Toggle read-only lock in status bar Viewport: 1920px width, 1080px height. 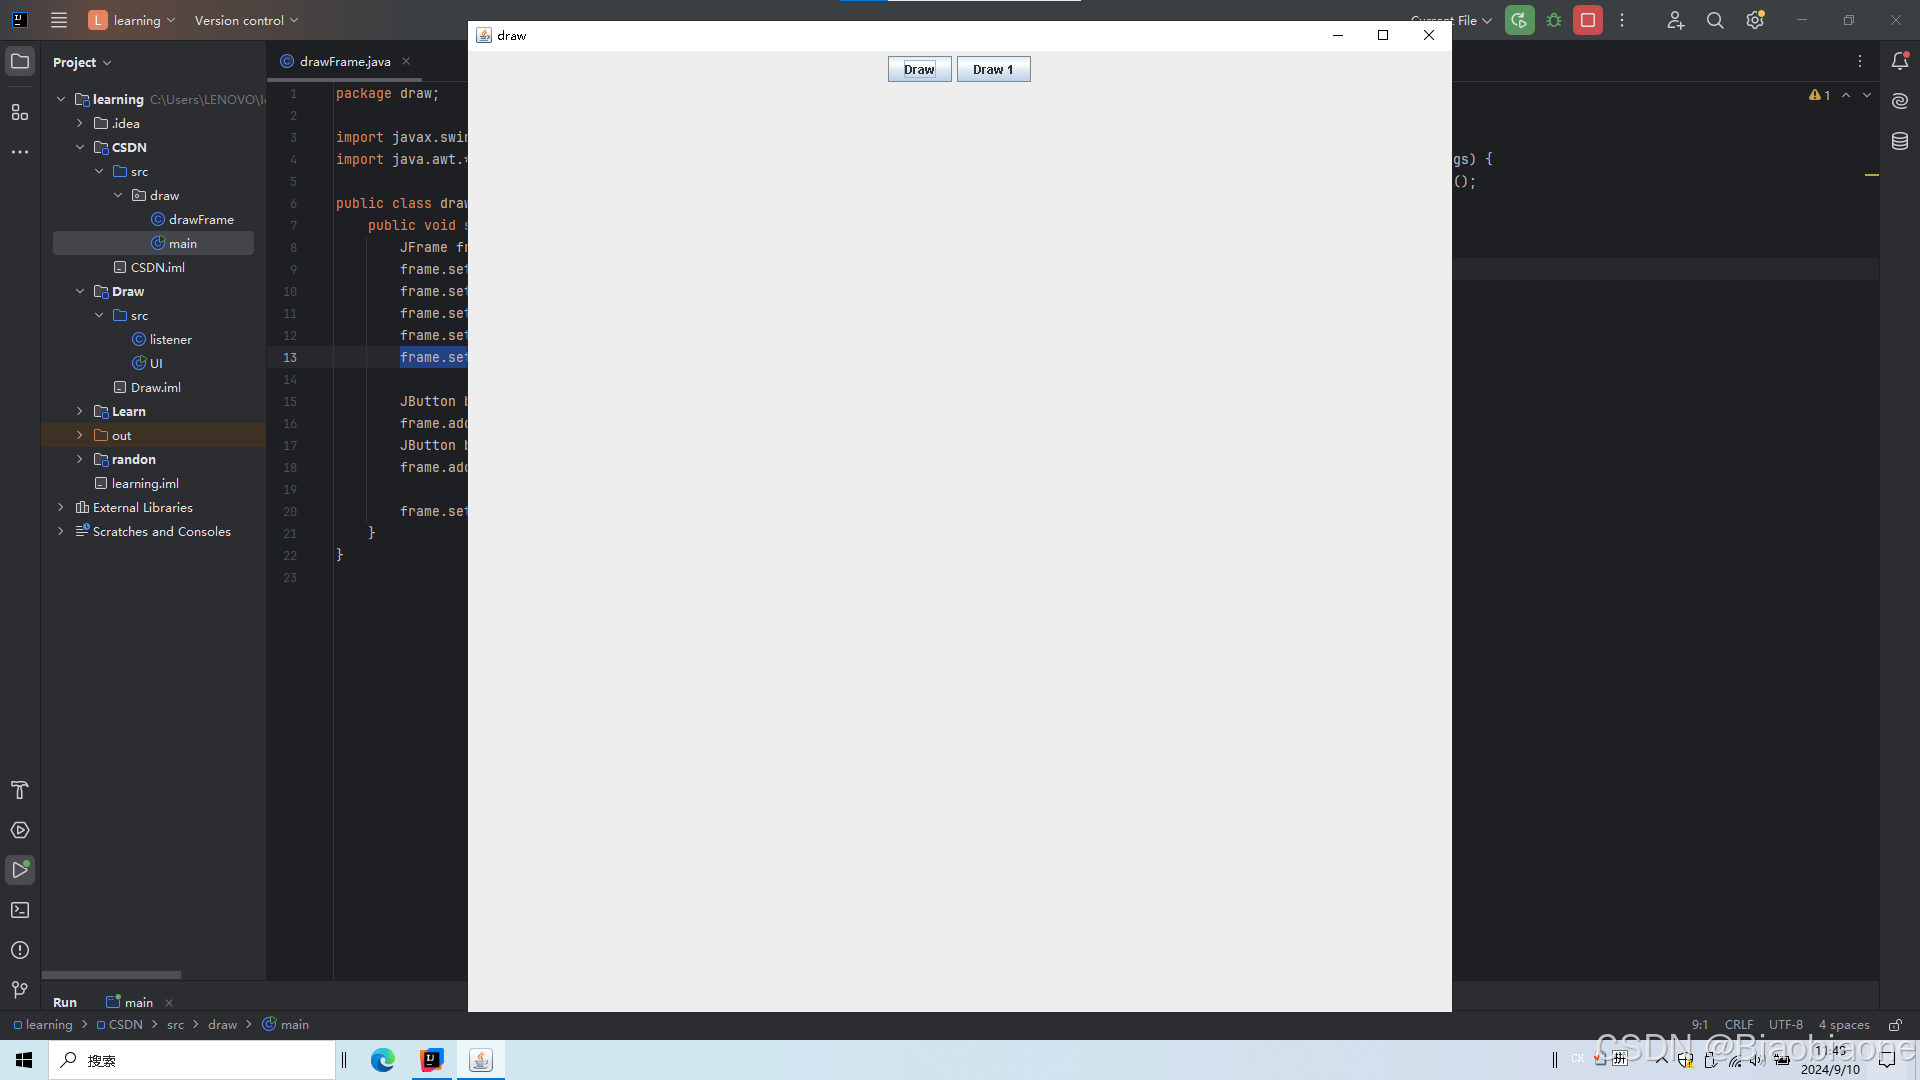point(1895,1025)
